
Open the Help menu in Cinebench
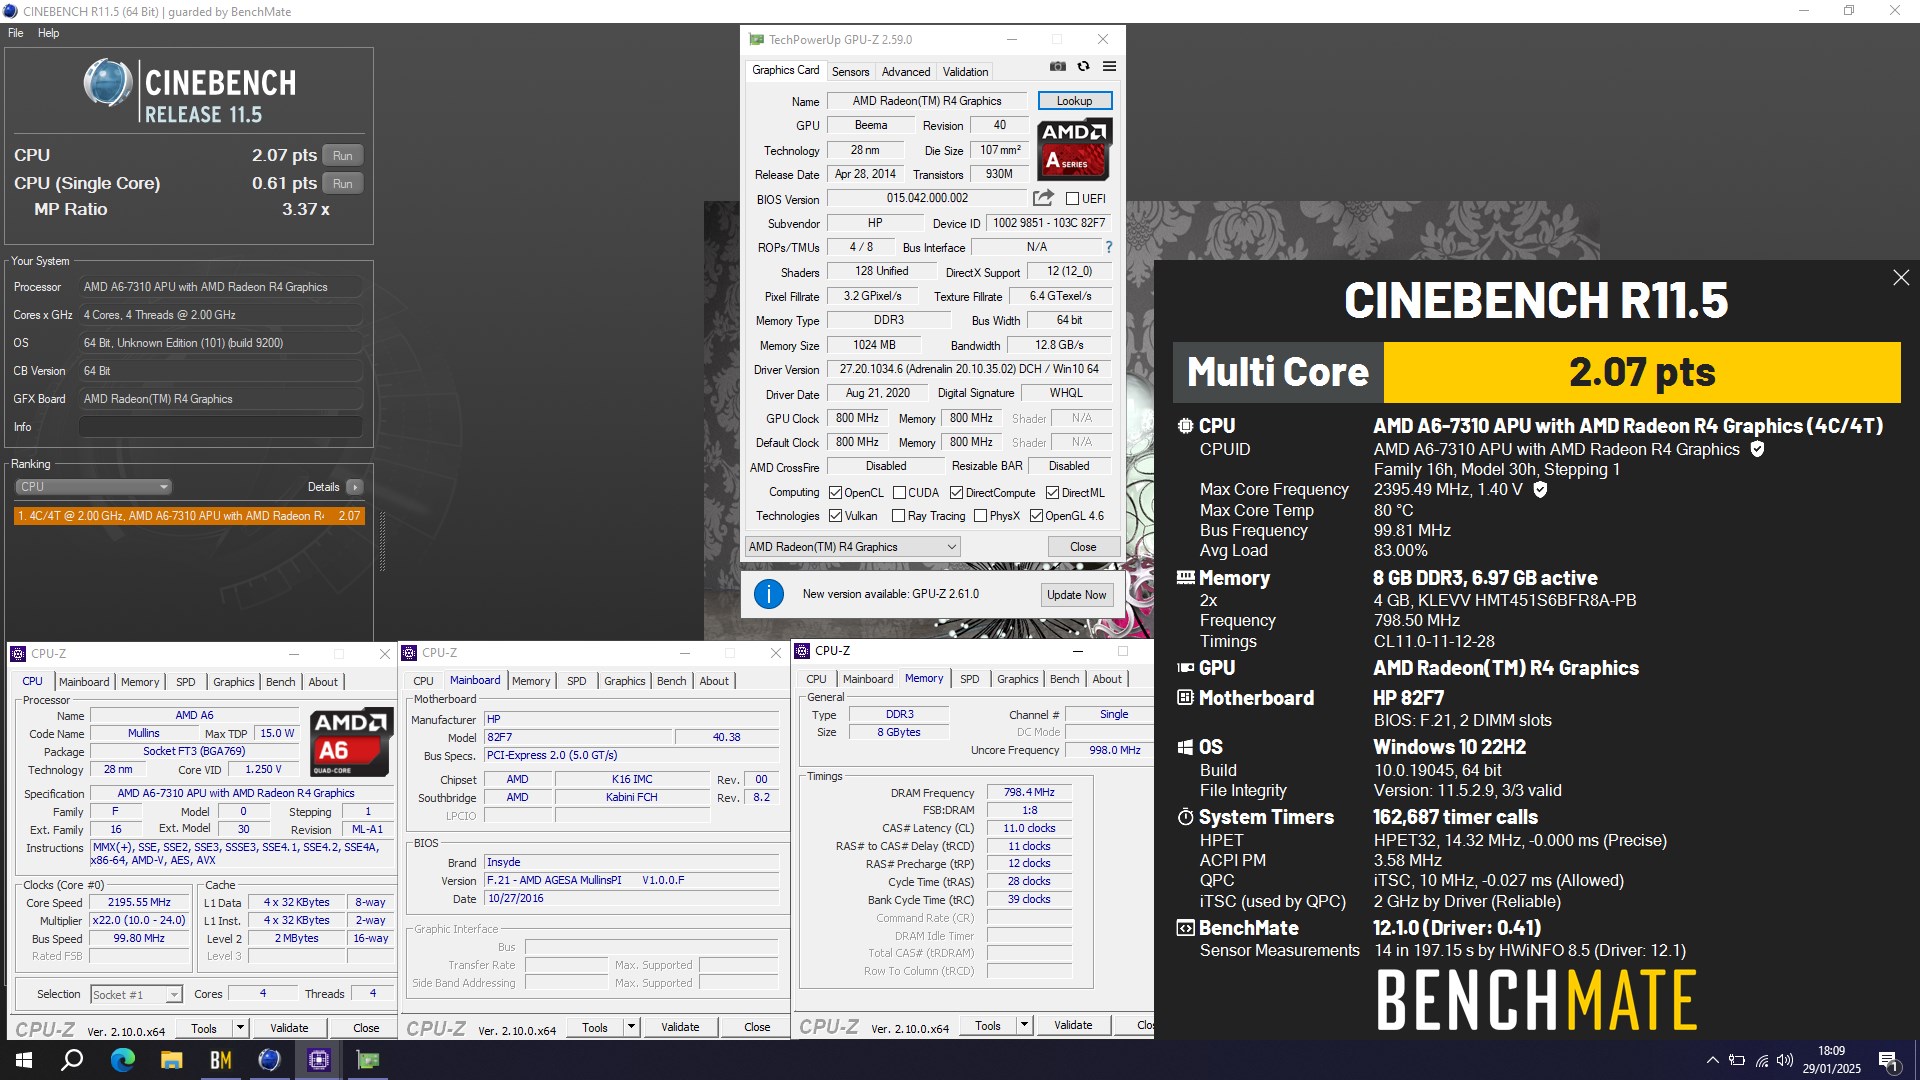click(48, 33)
